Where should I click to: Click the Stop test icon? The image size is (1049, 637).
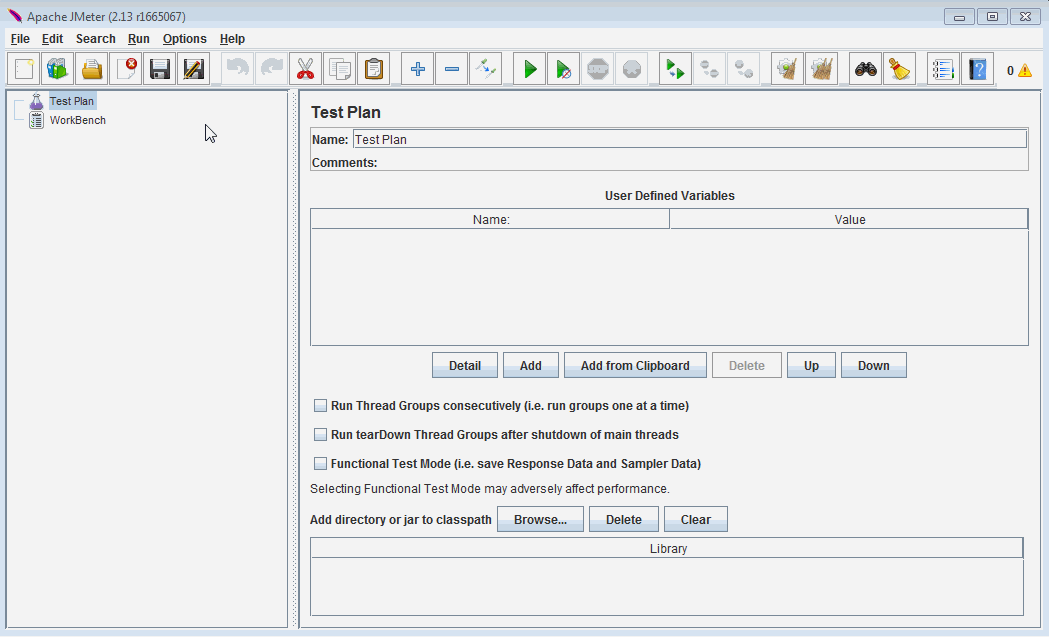(x=598, y=69)
